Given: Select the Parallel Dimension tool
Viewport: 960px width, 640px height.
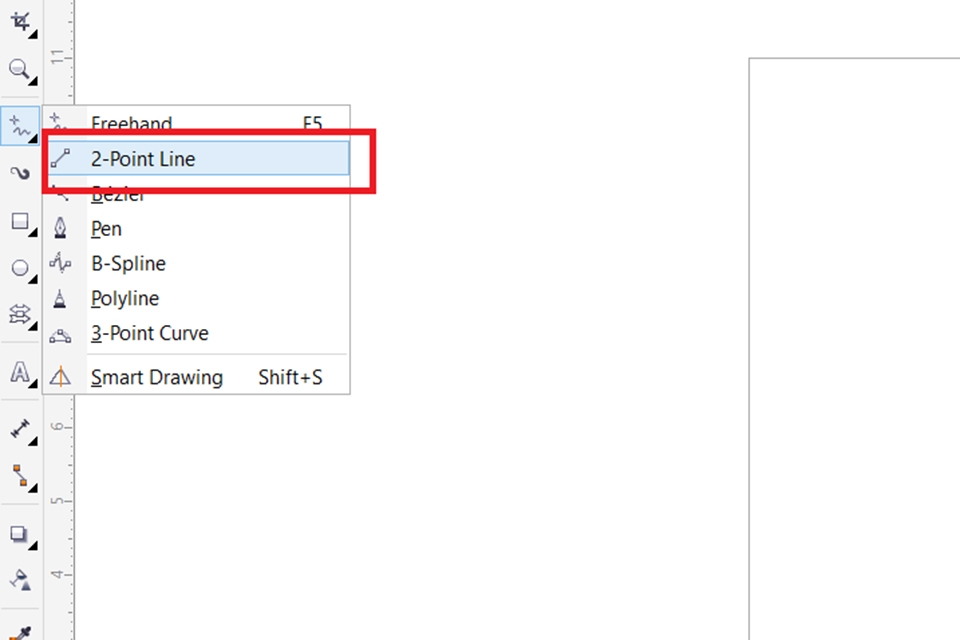Looking at the screenshot, I should point(19,429).
